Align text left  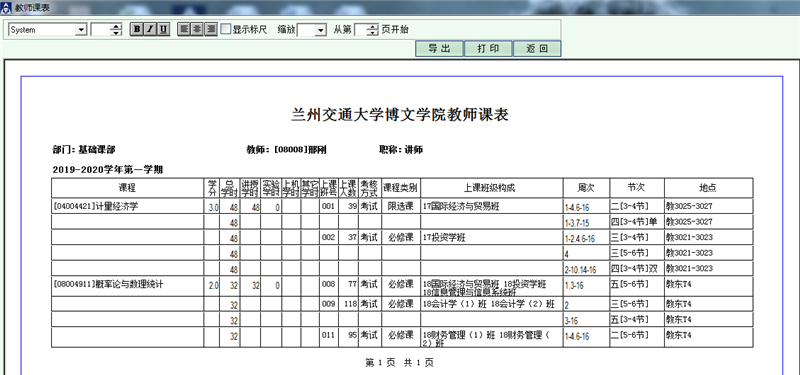(x=184, y=30)
